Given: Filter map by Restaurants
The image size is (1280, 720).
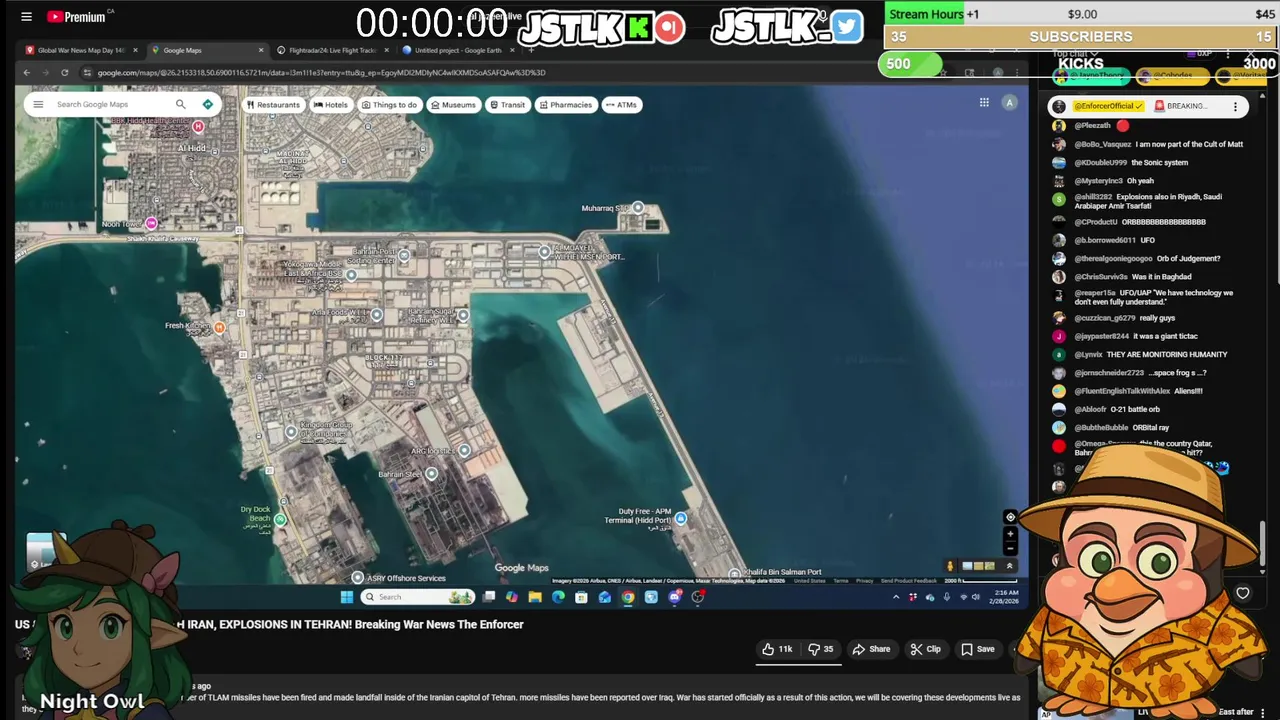Looking at the screenshot, I should point(273,105).
